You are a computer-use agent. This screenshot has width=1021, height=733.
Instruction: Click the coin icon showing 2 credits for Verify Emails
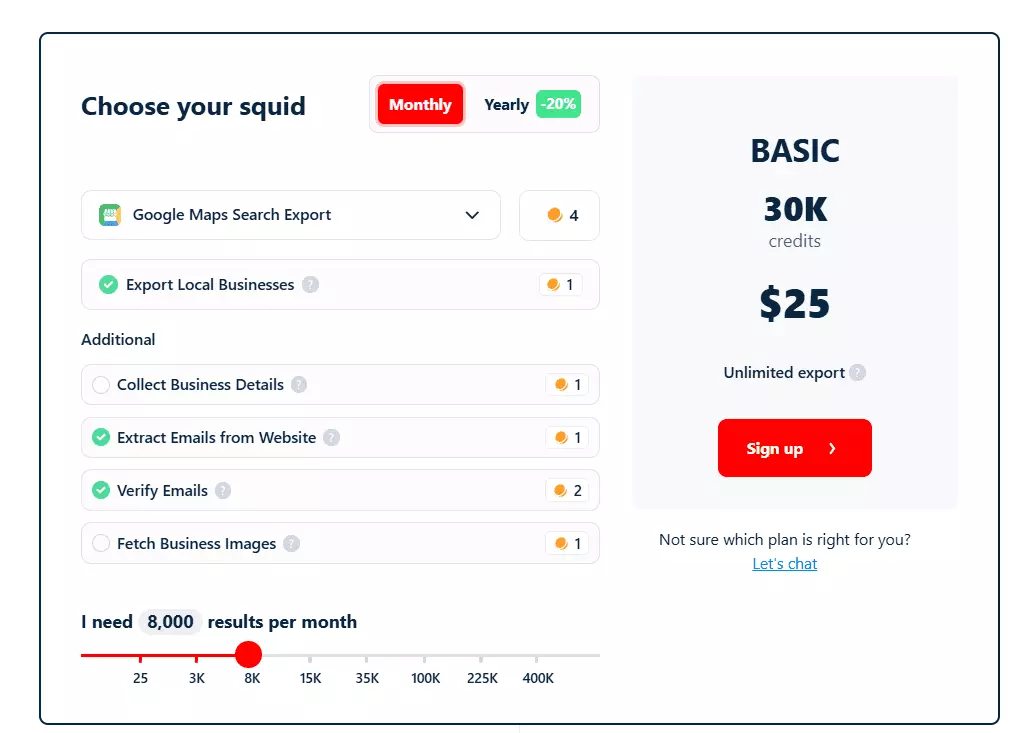[x=557, y=490]
